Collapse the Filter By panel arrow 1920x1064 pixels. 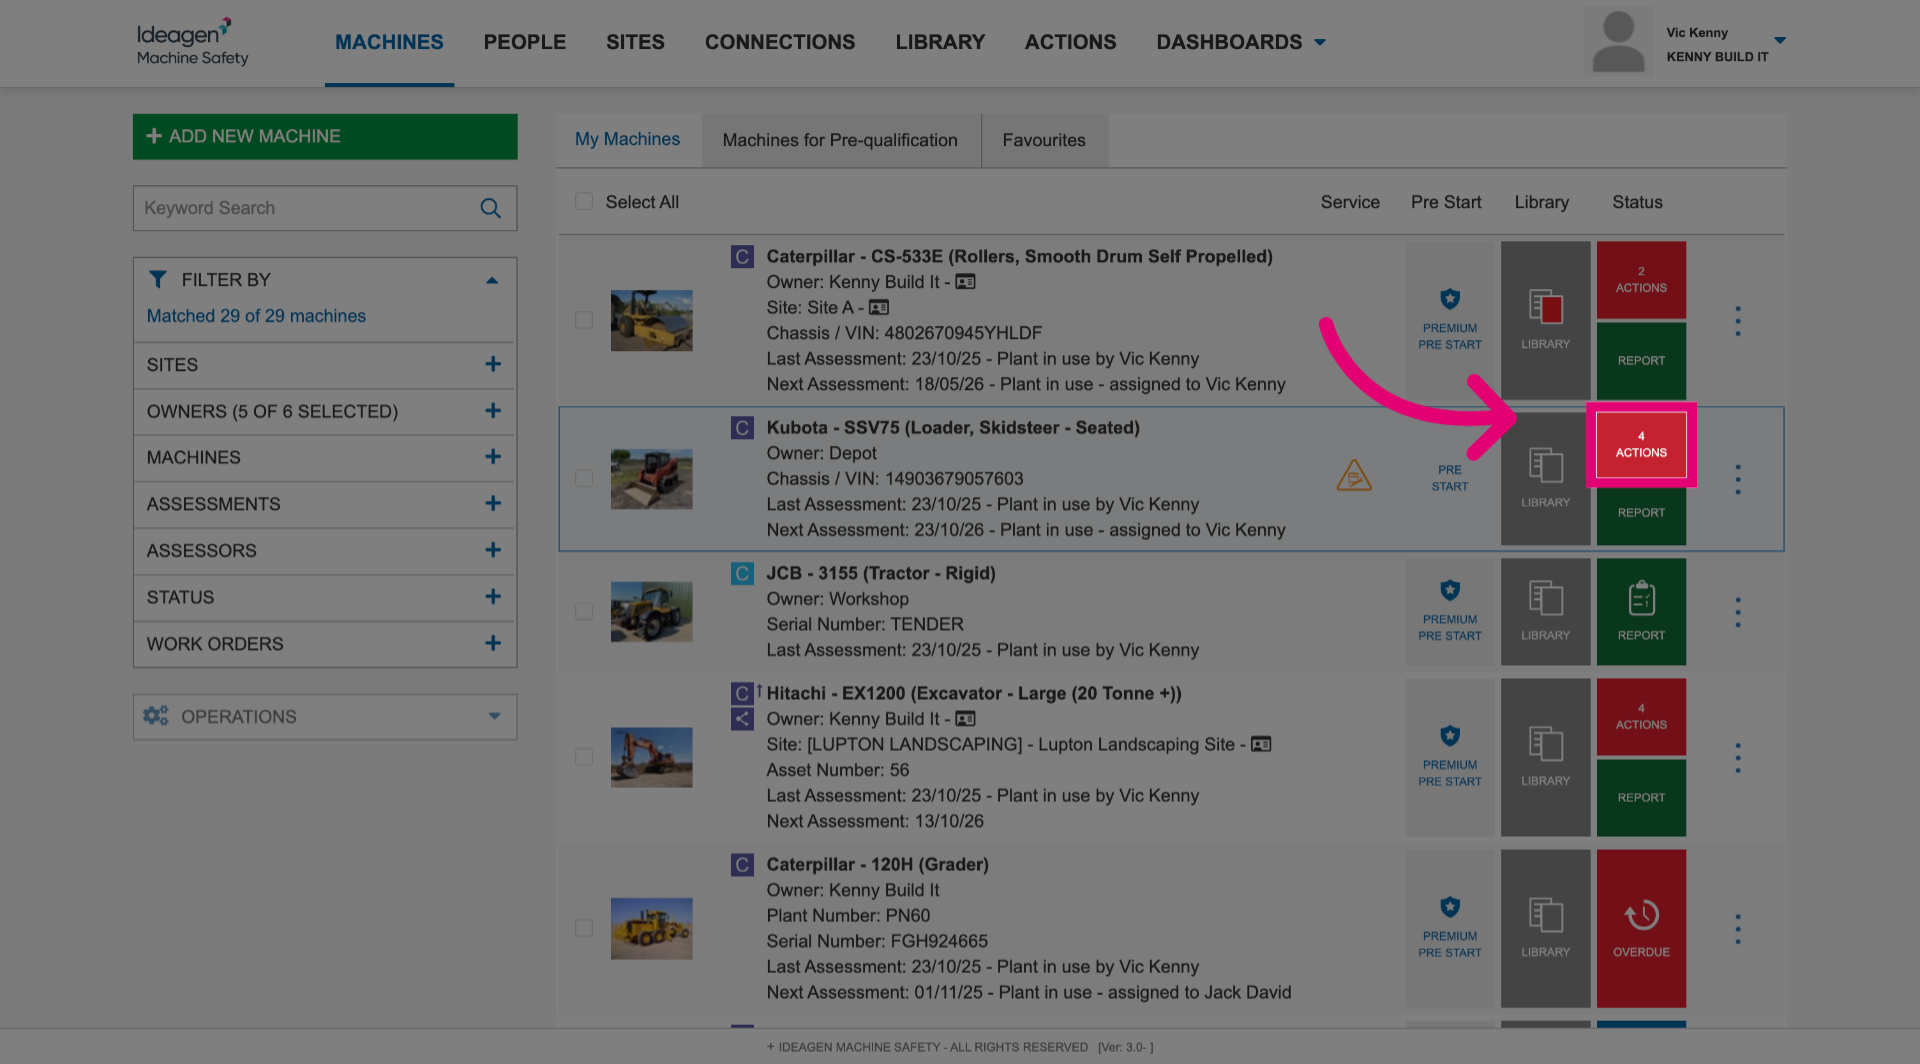click(492, 280)
